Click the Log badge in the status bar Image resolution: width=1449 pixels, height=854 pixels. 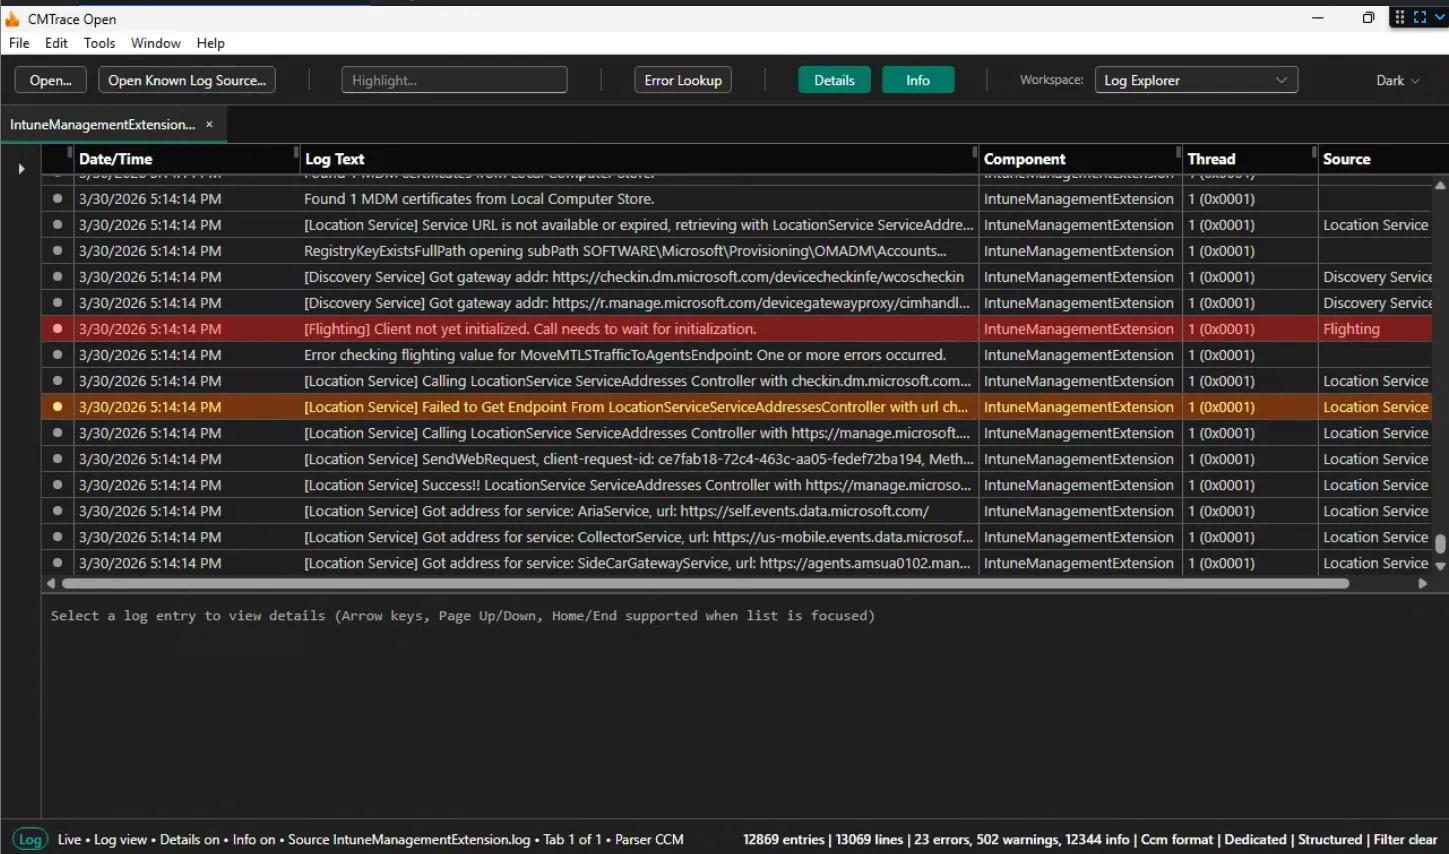point(29,839)
